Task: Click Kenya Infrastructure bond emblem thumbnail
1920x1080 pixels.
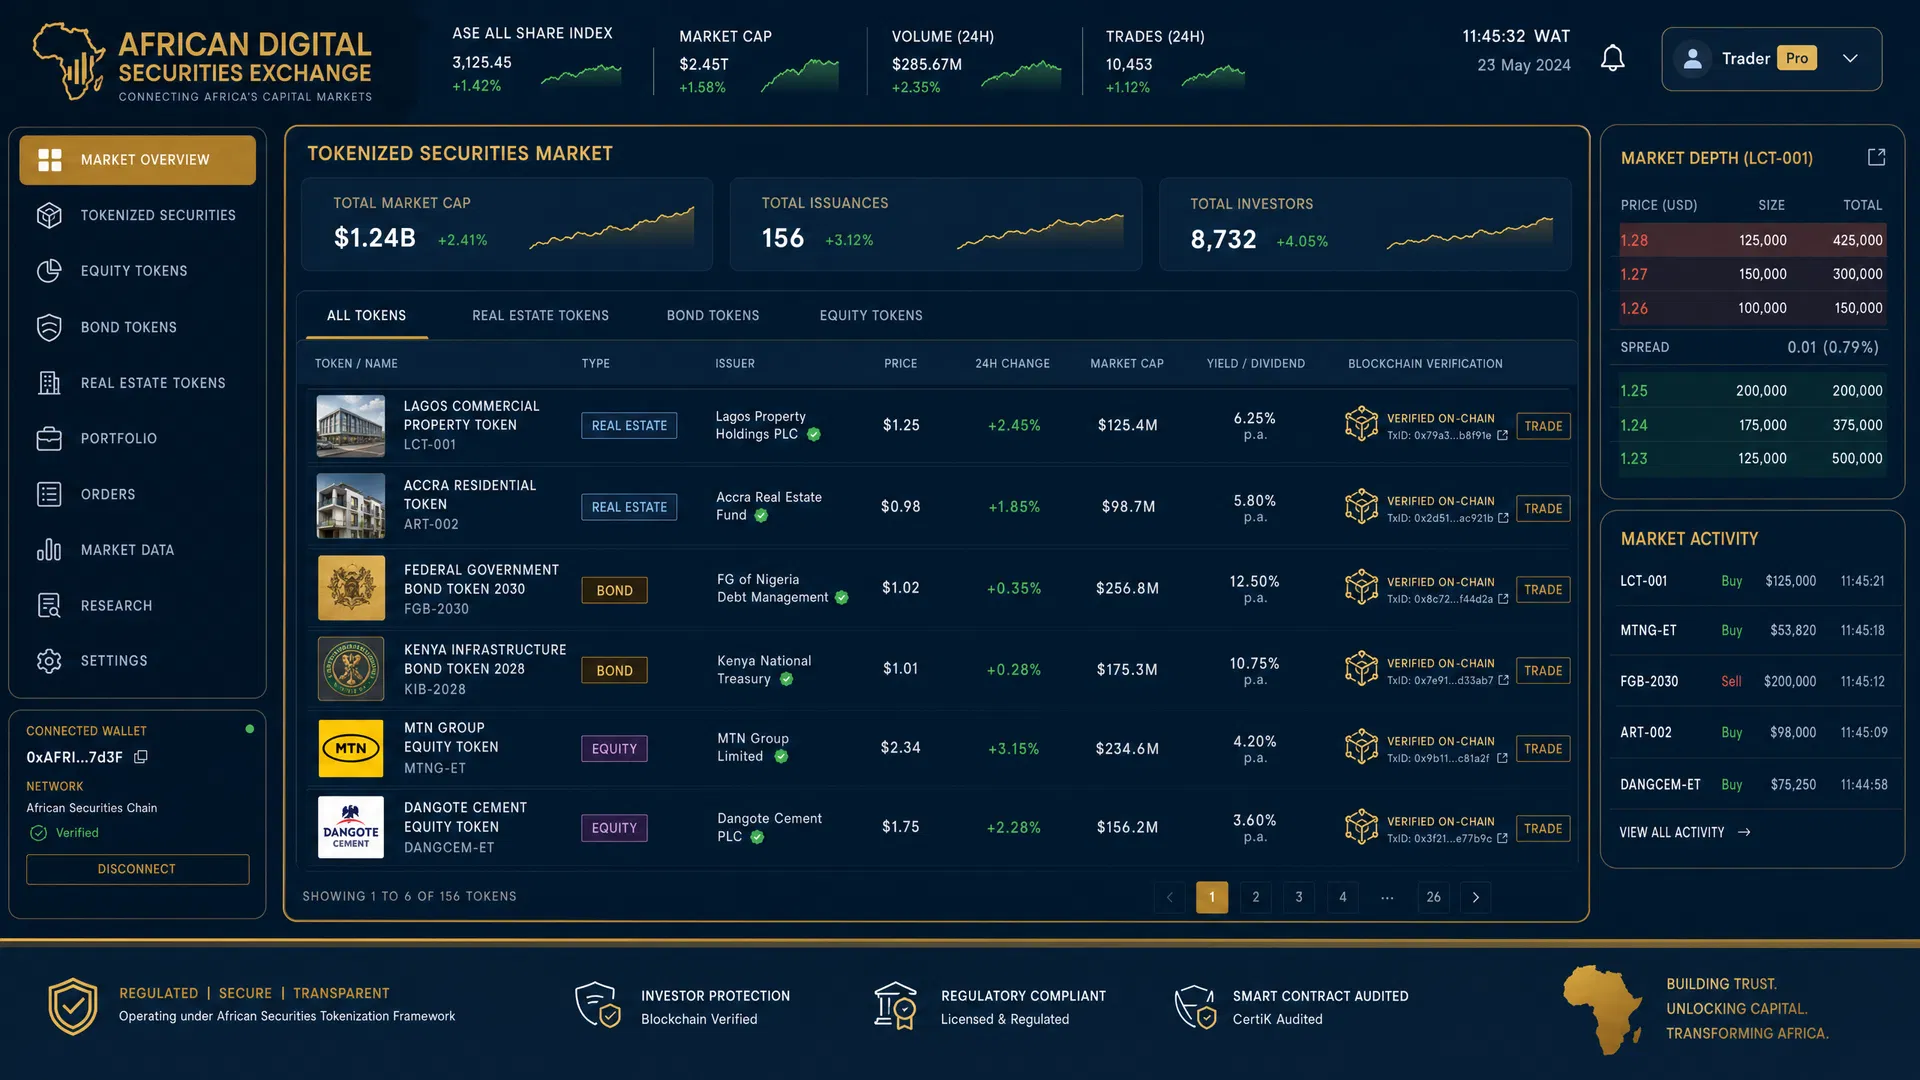Action: tap(351, 668)
